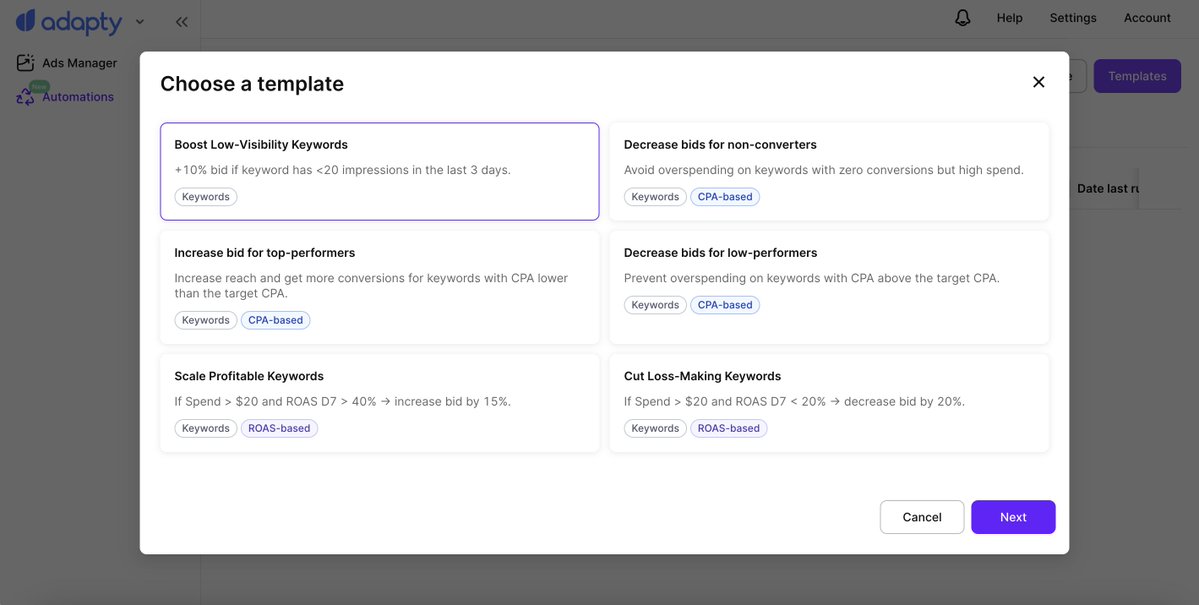This screenshot has height=605, width=1199.
Task: Choose Cut Loss-Making Keywords template
Action: pyautogui.click(x=828, y=402)
